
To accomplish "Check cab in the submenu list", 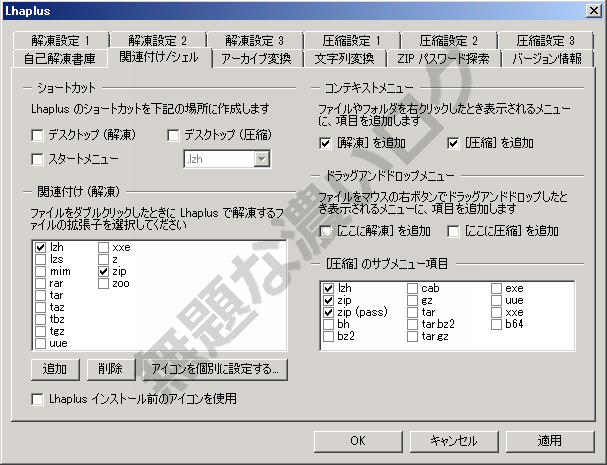I will 412,288.
